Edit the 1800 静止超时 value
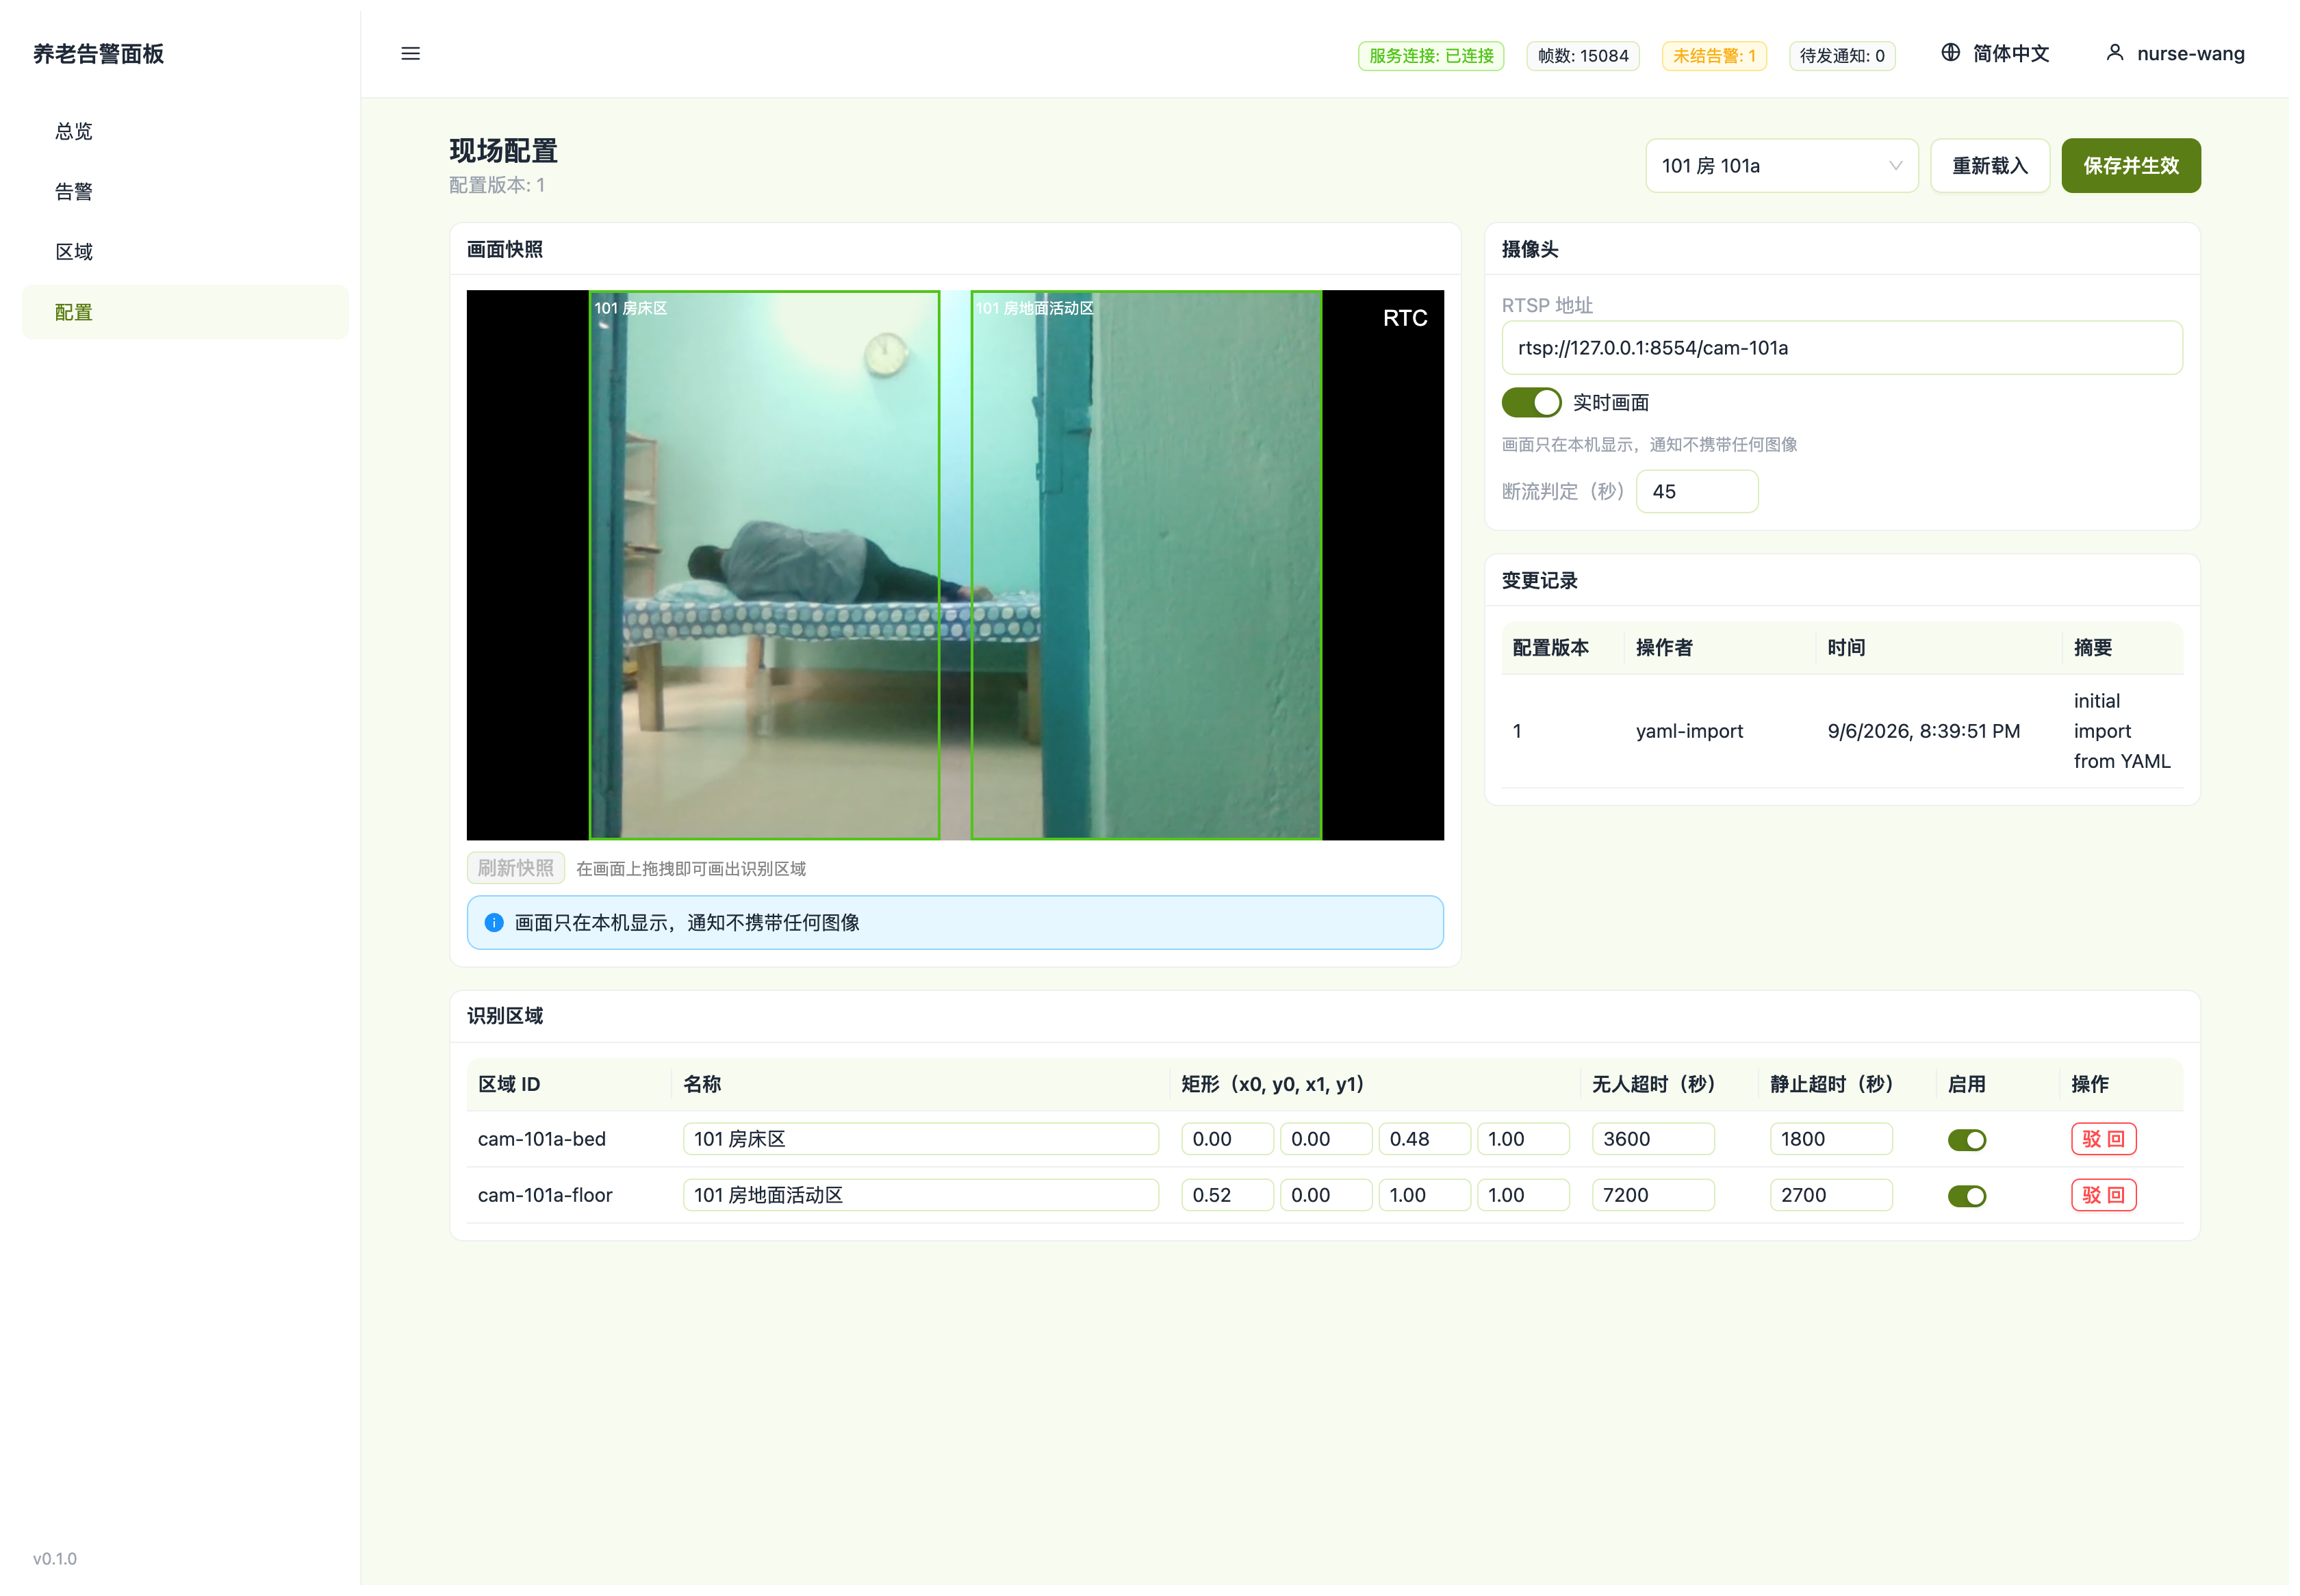The width and height of the screenshot is (2300, 1596). click(1831, 1139)
